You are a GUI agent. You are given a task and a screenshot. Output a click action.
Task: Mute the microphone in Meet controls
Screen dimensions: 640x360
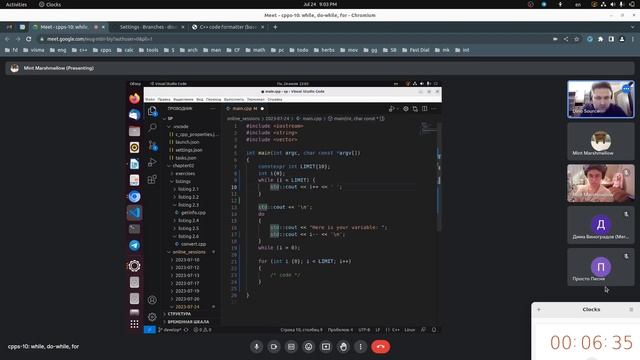coord(256,347)
